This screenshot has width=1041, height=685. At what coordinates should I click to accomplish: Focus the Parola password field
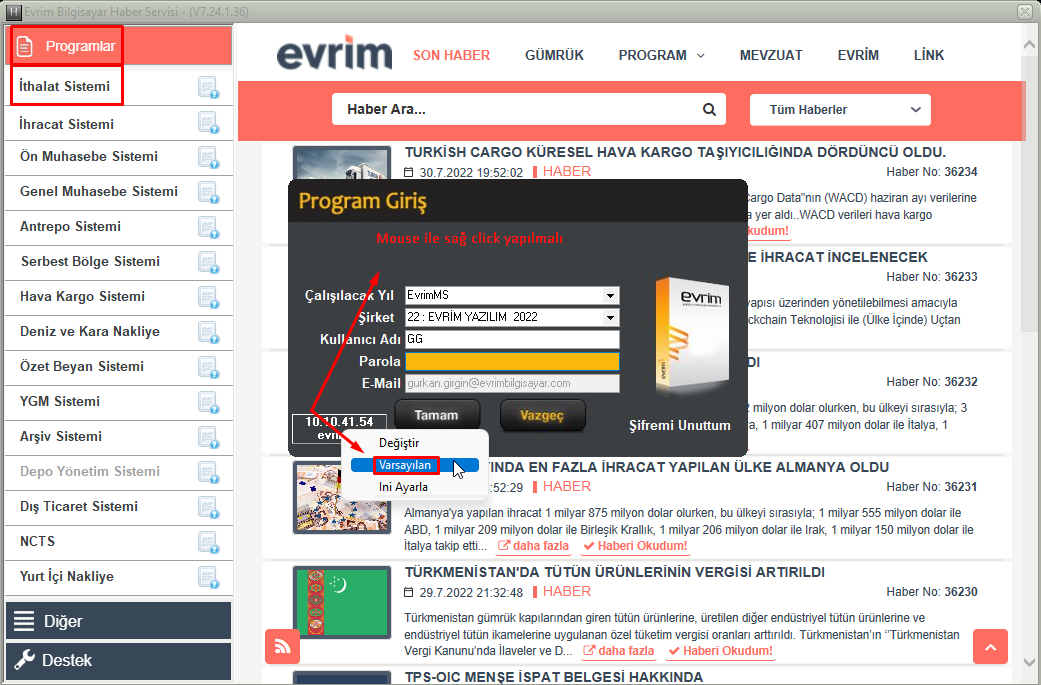tap(511, 362)
